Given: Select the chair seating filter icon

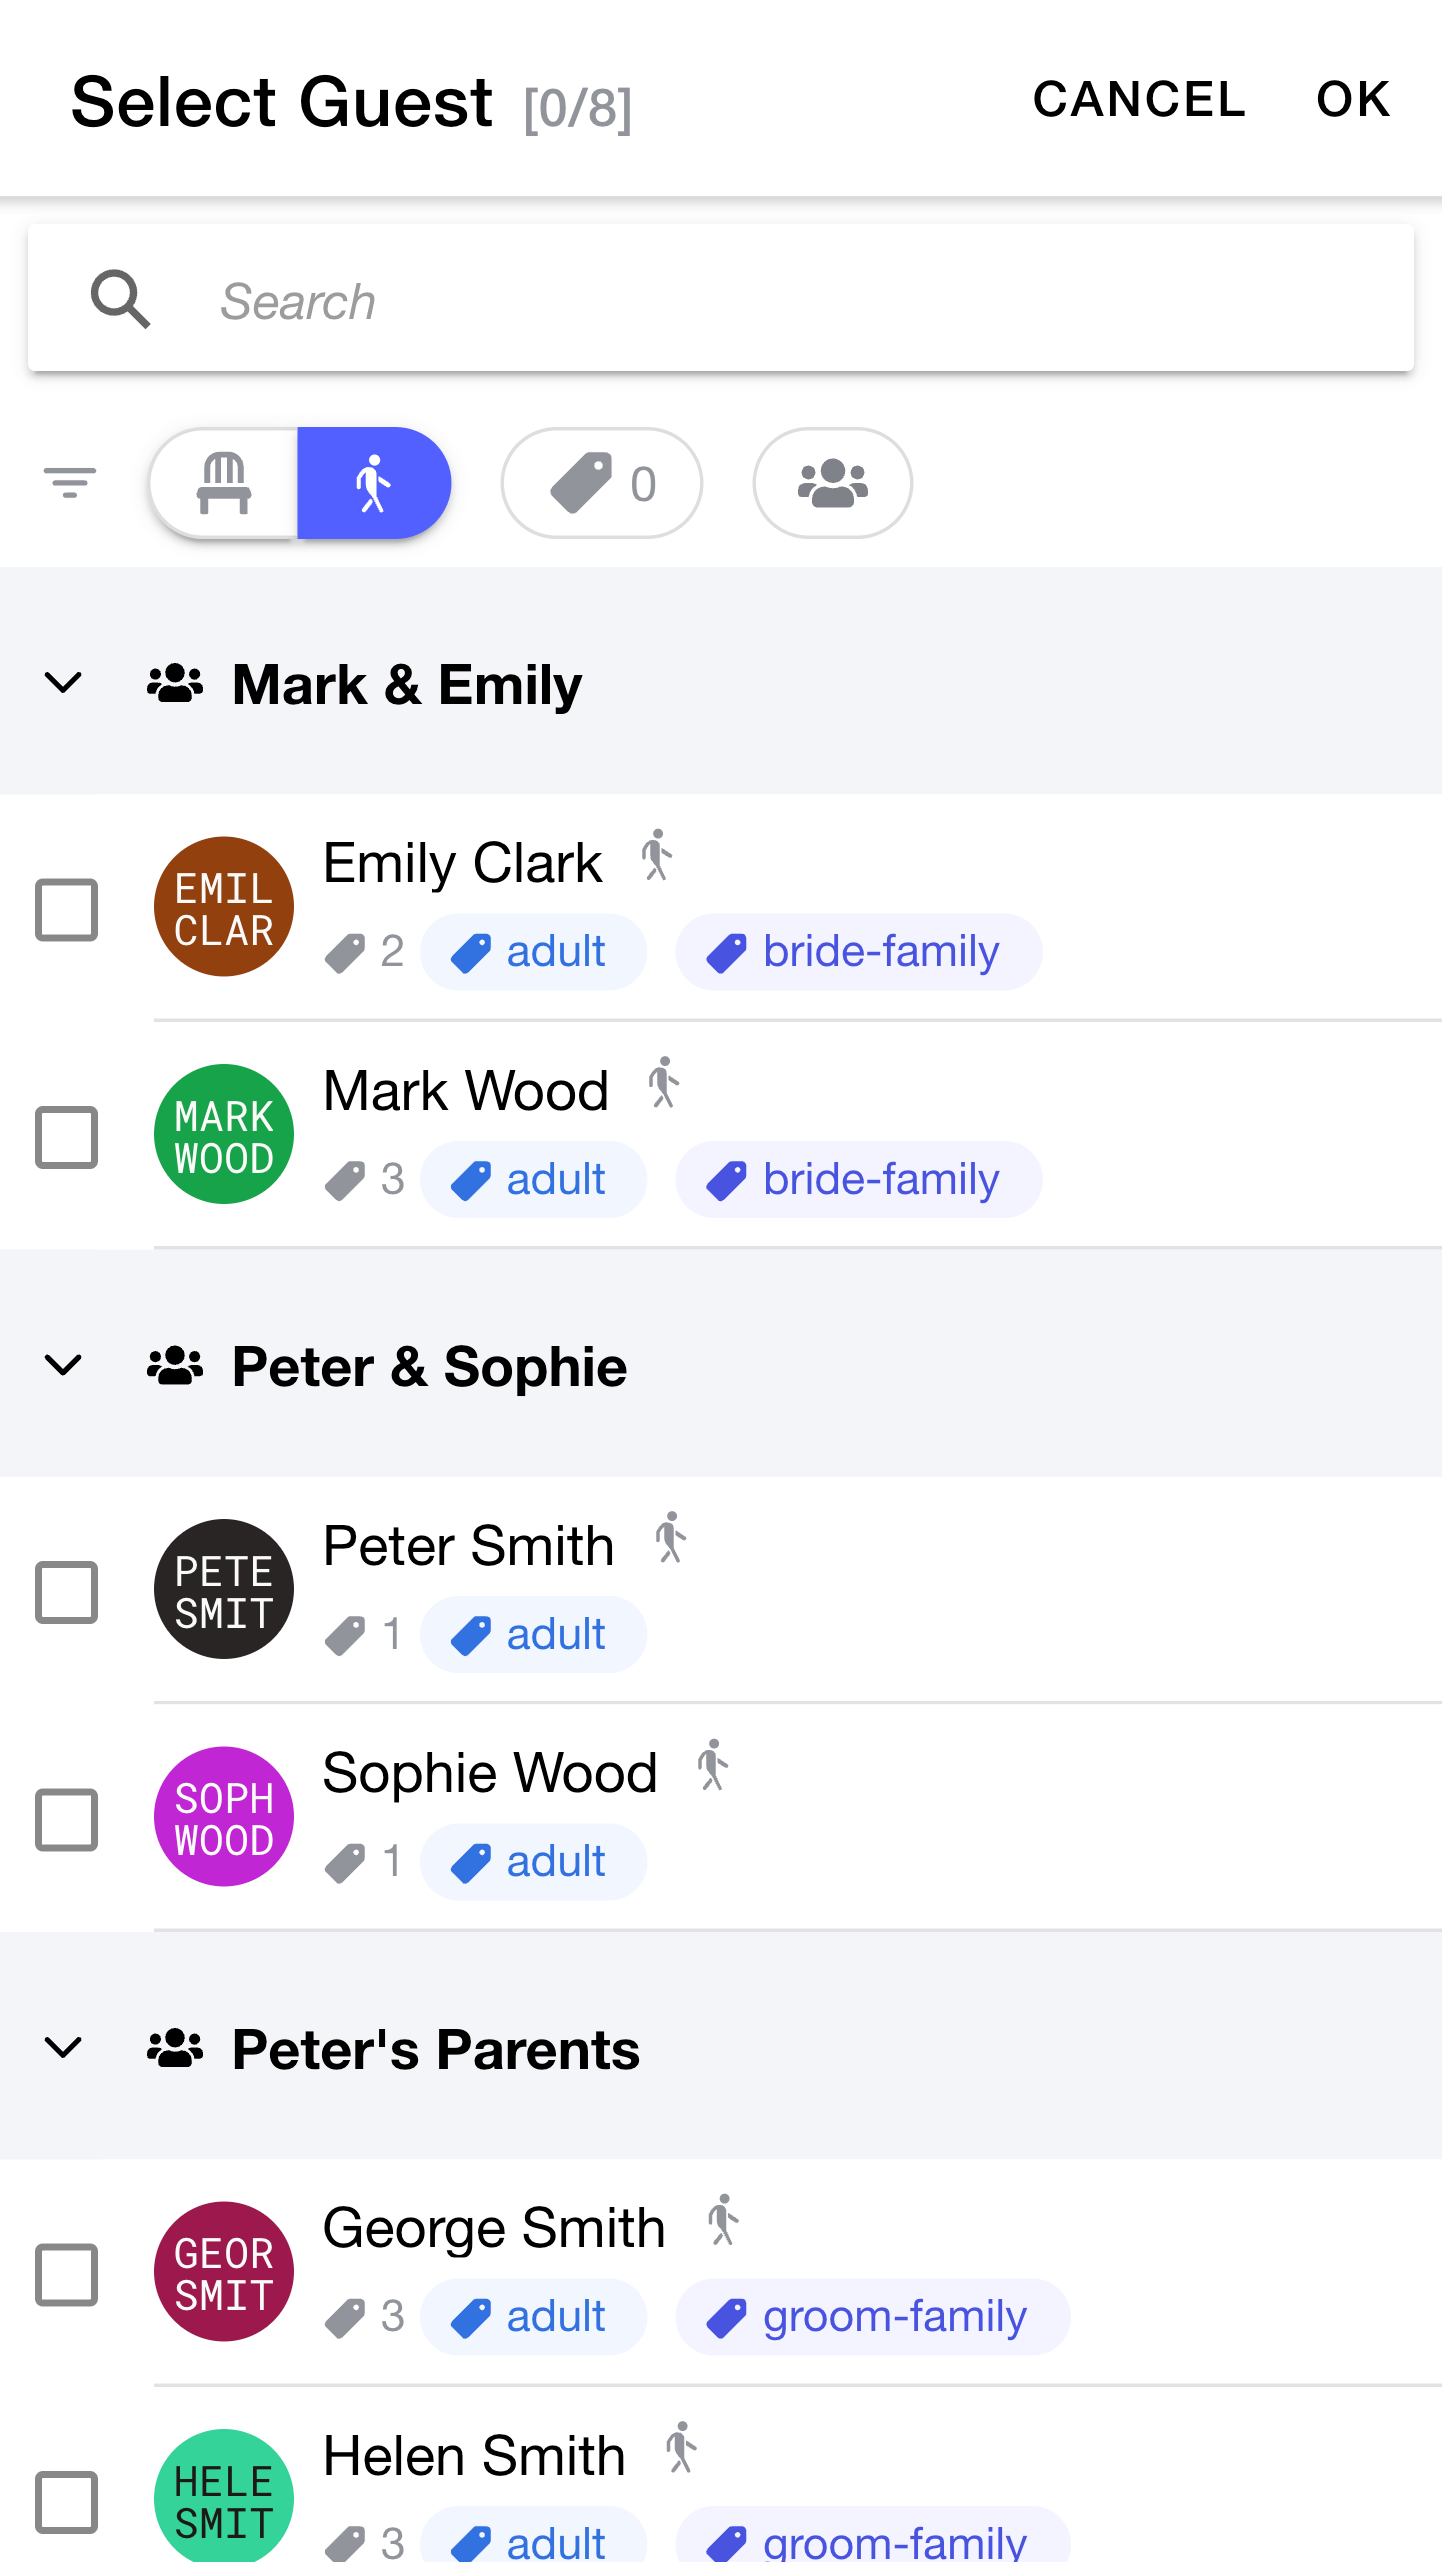Looking at the screenshot, I should [224, 483].
